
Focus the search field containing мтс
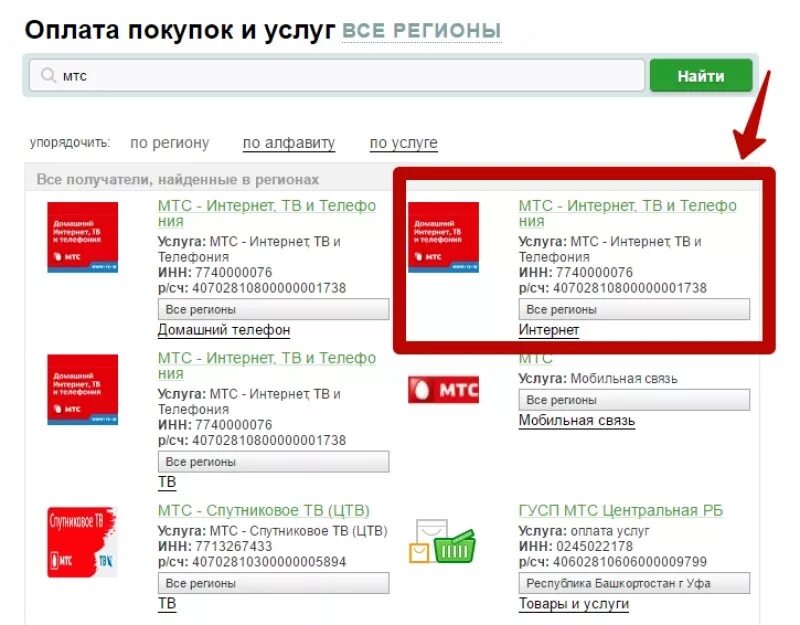point(337,76)
